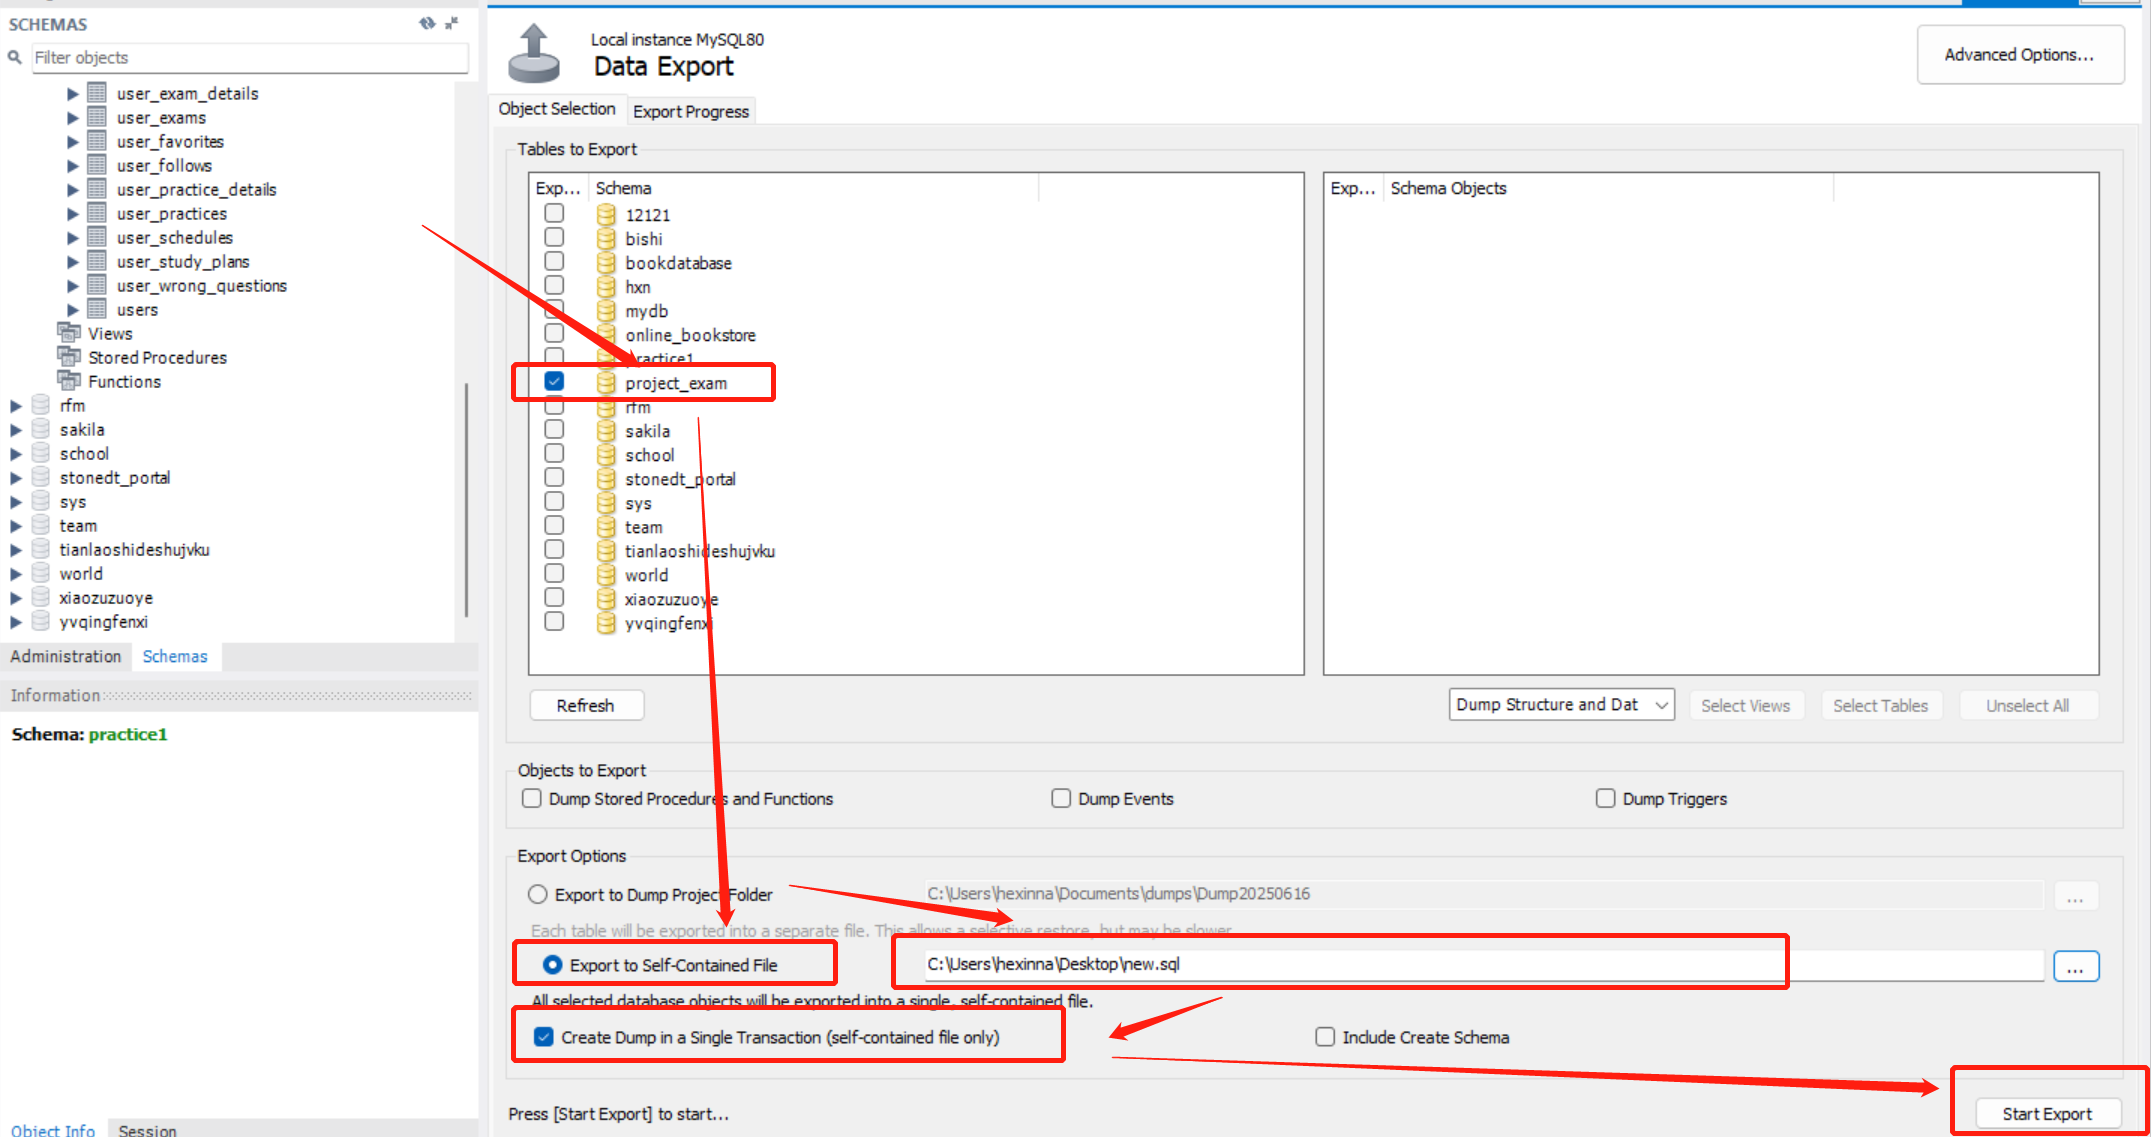Switch to the Administration tab

coord(65,656)
